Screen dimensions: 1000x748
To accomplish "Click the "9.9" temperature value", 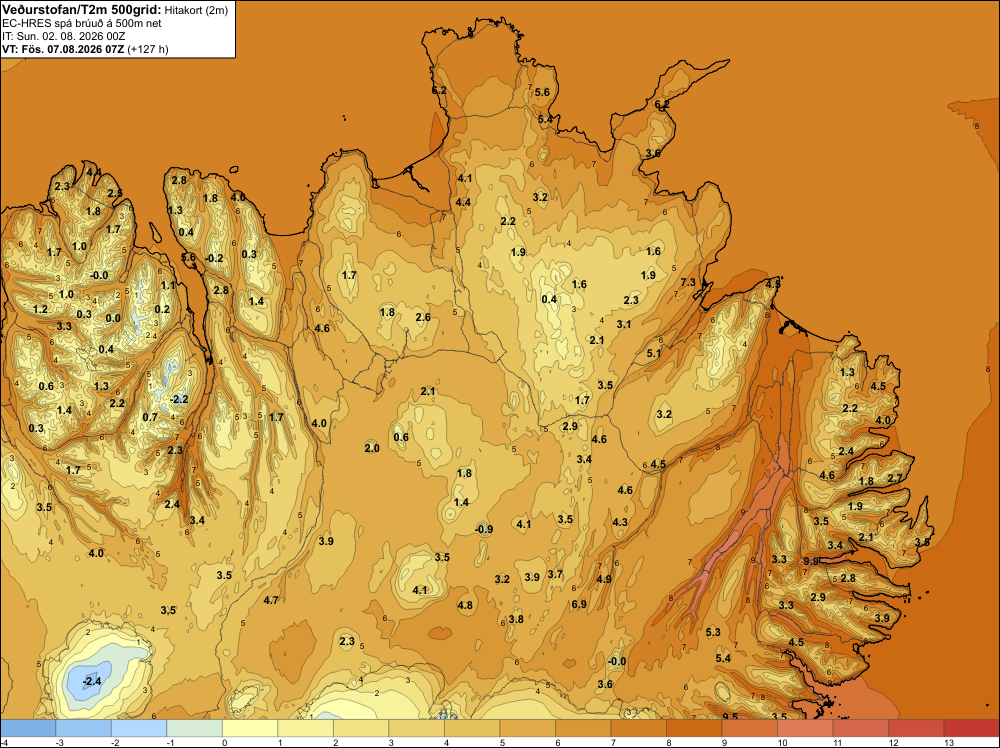I will 811,561.
